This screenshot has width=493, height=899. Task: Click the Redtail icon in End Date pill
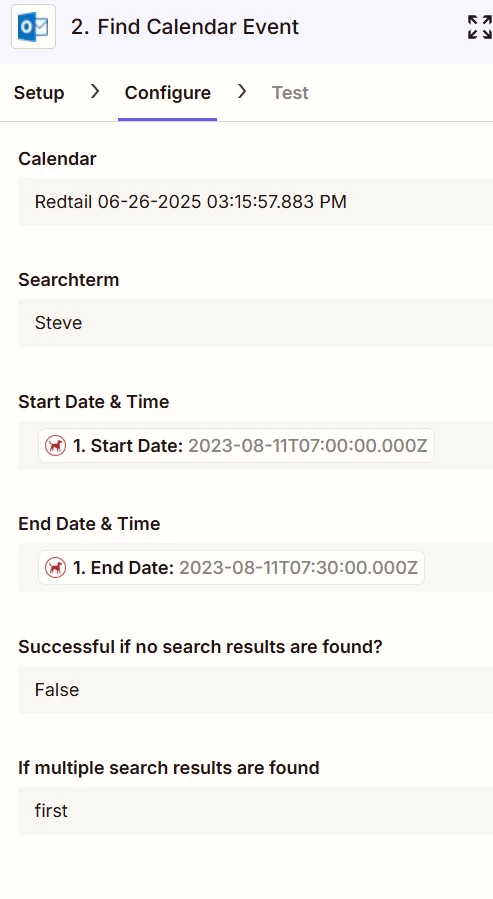coord(56,568)
